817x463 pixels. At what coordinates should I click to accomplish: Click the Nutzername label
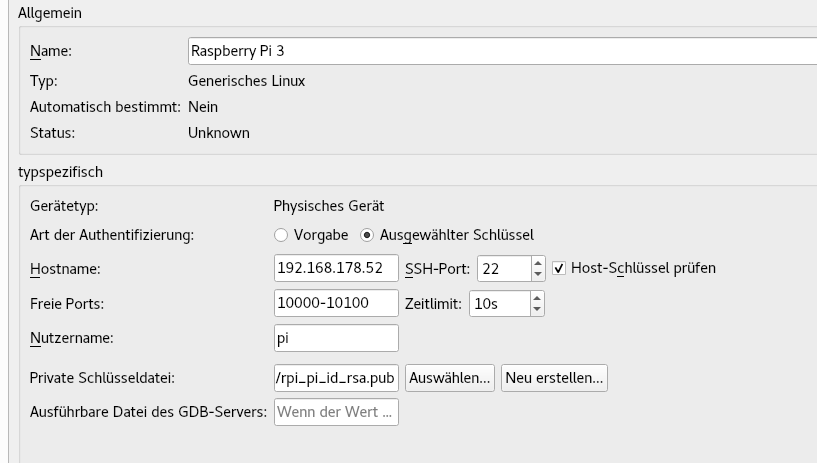71,338
